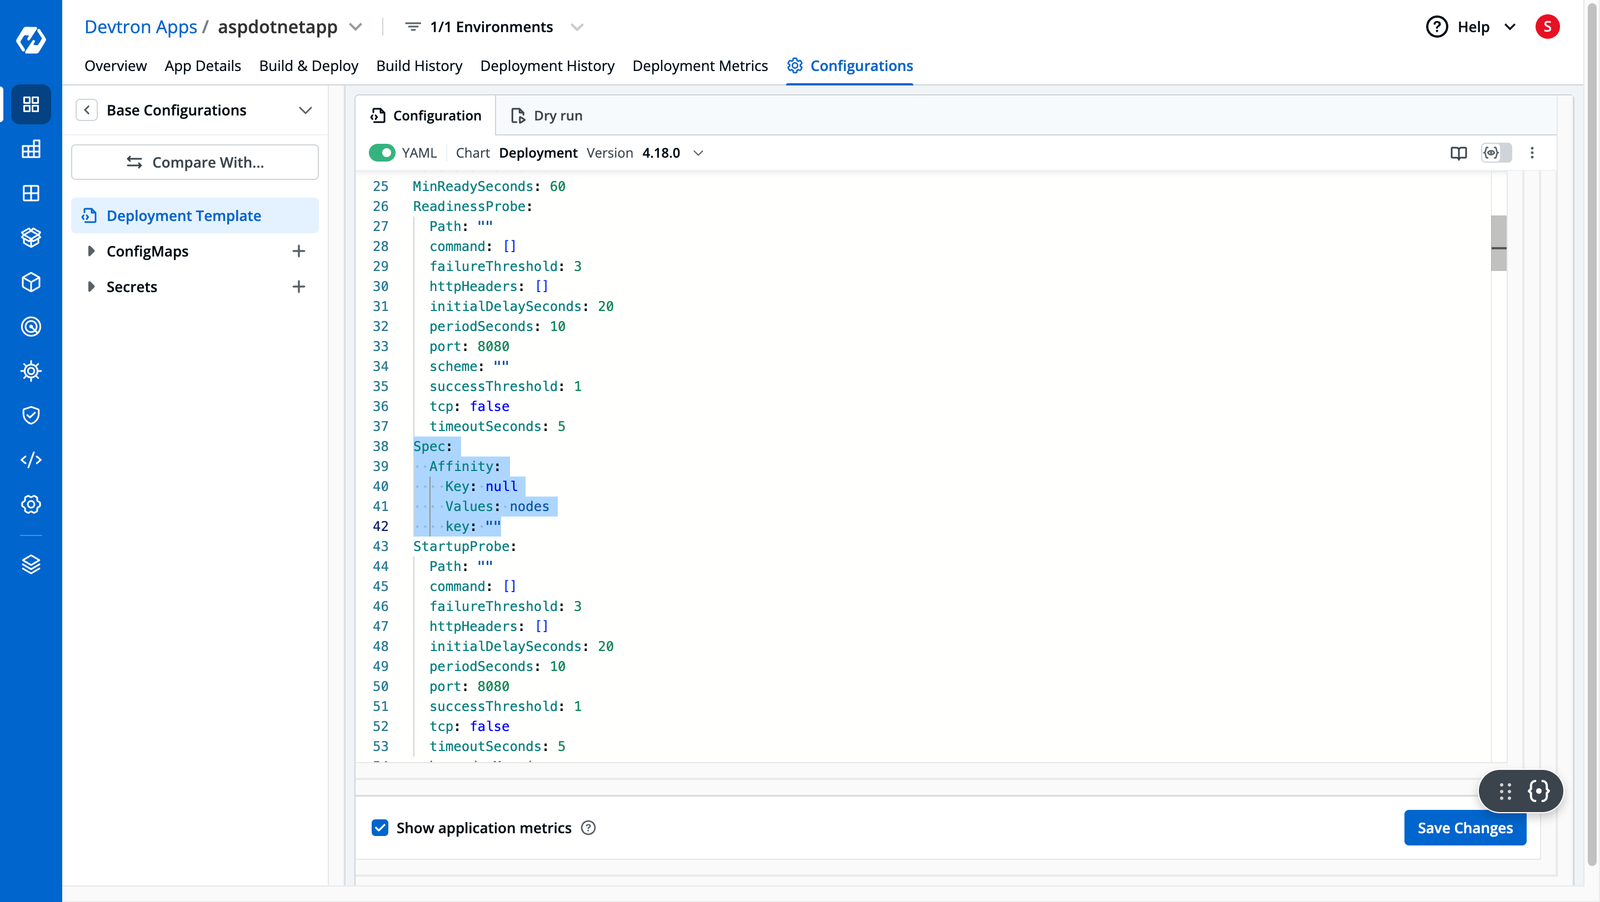This screenshot has height=902, width=1600.
Task: Open the Global Configurations gear icon
Action: pyautogui.click(x=31, y=504)
